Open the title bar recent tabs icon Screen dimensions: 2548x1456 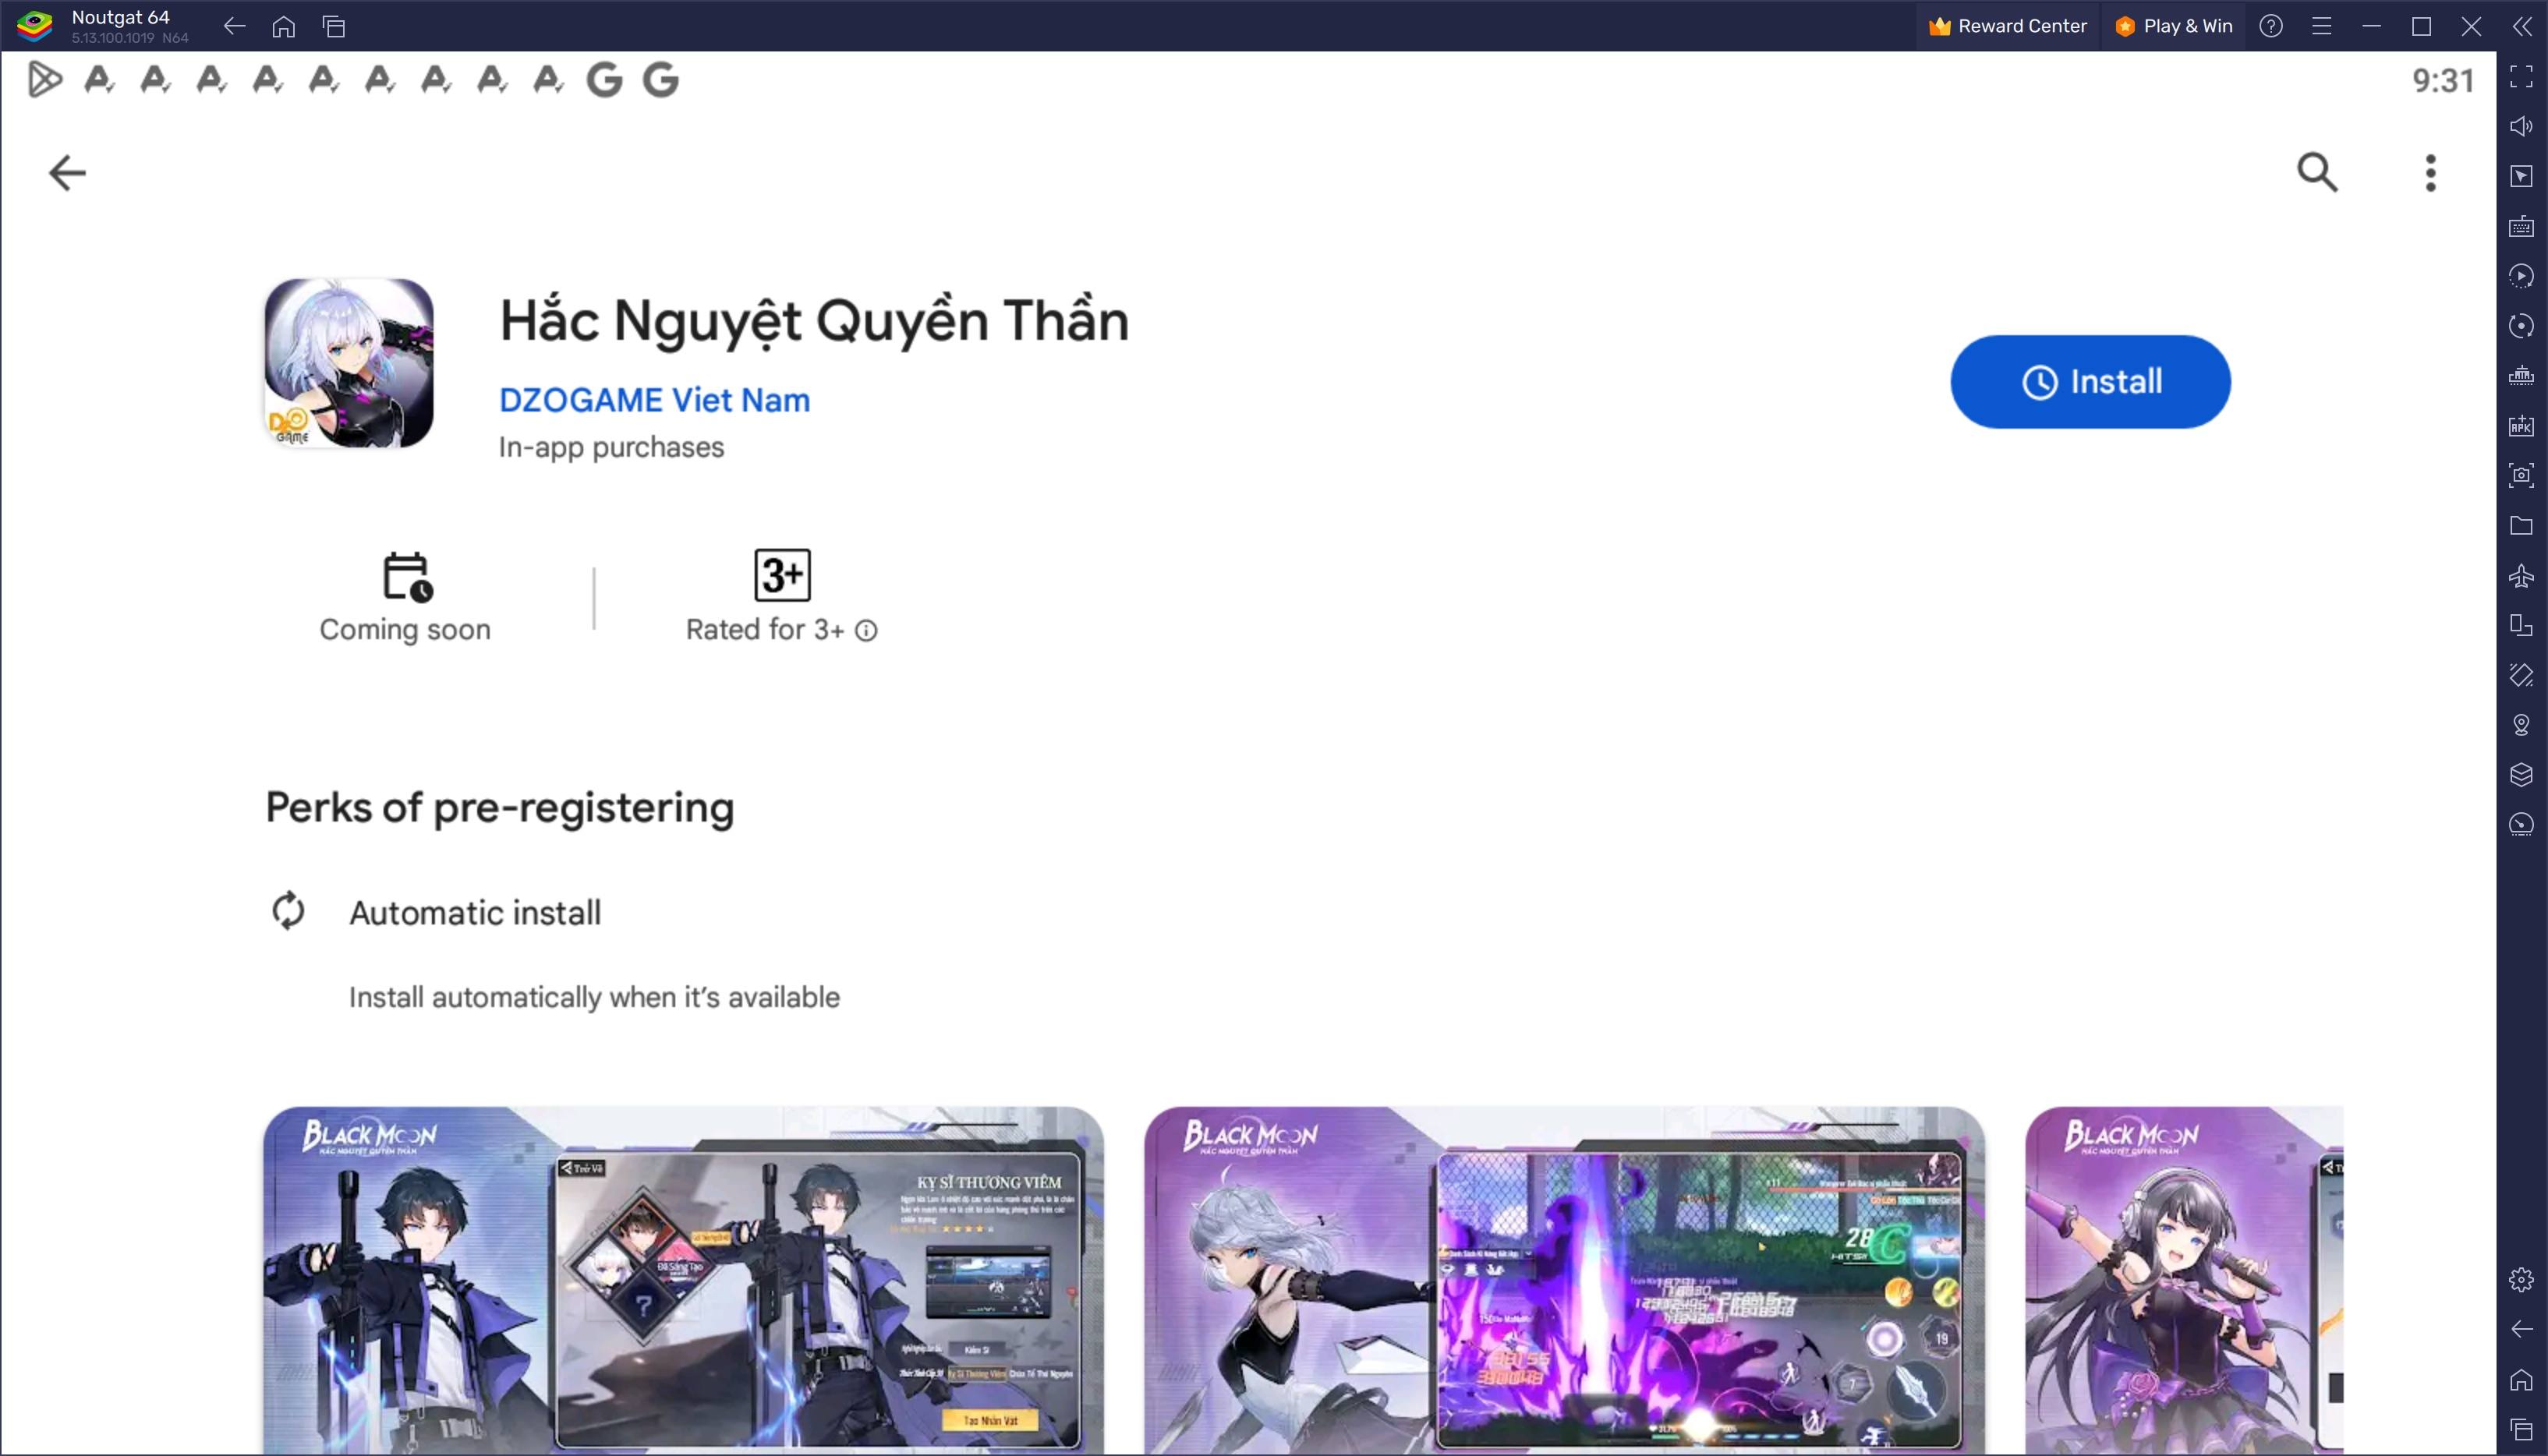(334, 26)
